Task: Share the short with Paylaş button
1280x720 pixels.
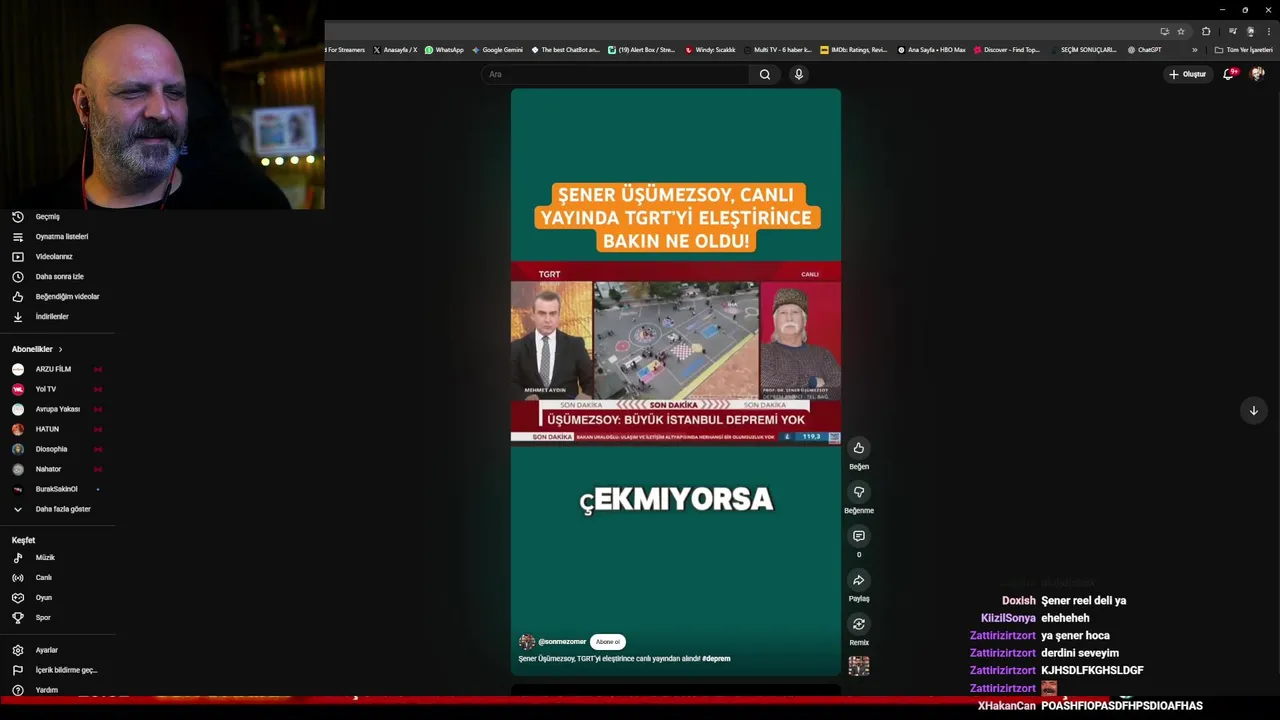Action: click(858, 580)
